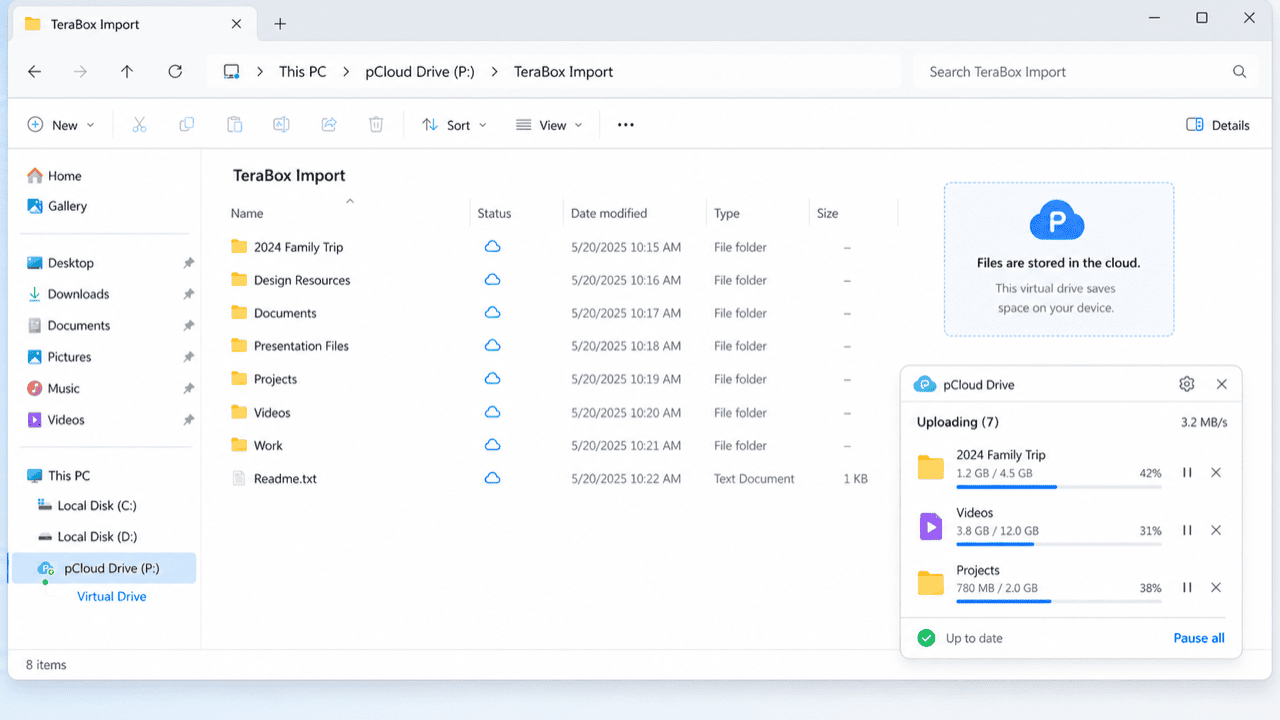Click Projects upload progress bar
The width and height of the screenshot is (1280, 720).
point(1059,602)
